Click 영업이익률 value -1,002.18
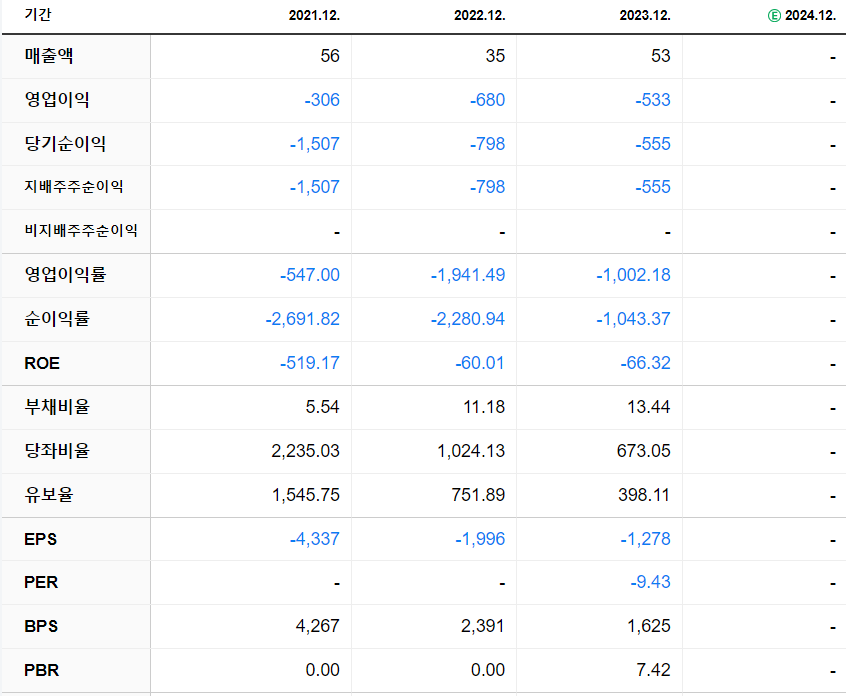The height and width of the screenshot is (696, 846). point(633,275)
